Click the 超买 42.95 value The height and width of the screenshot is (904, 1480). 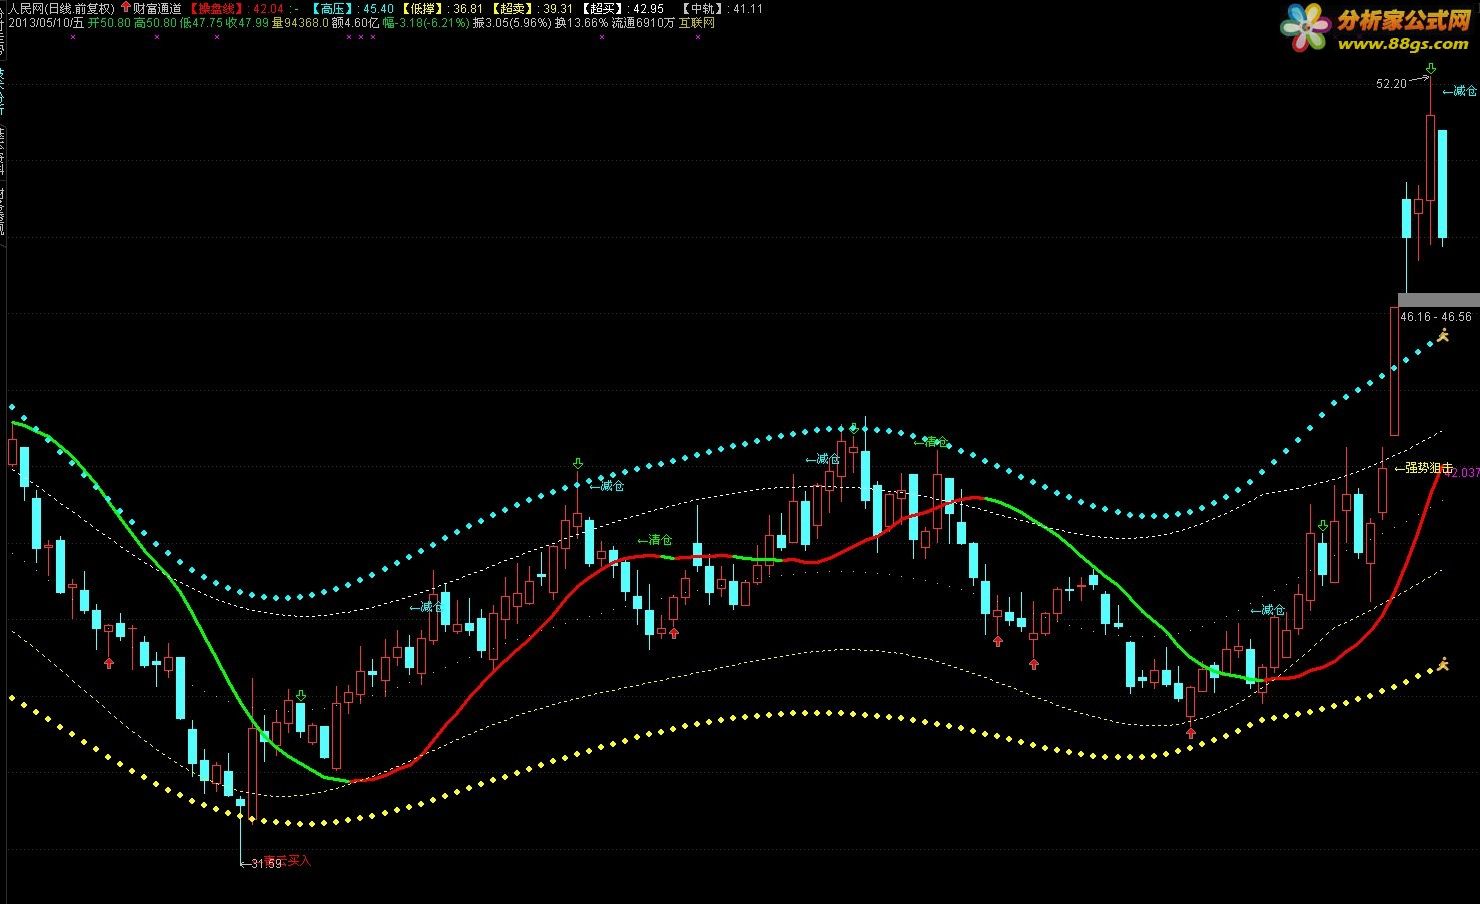point(648,8)
